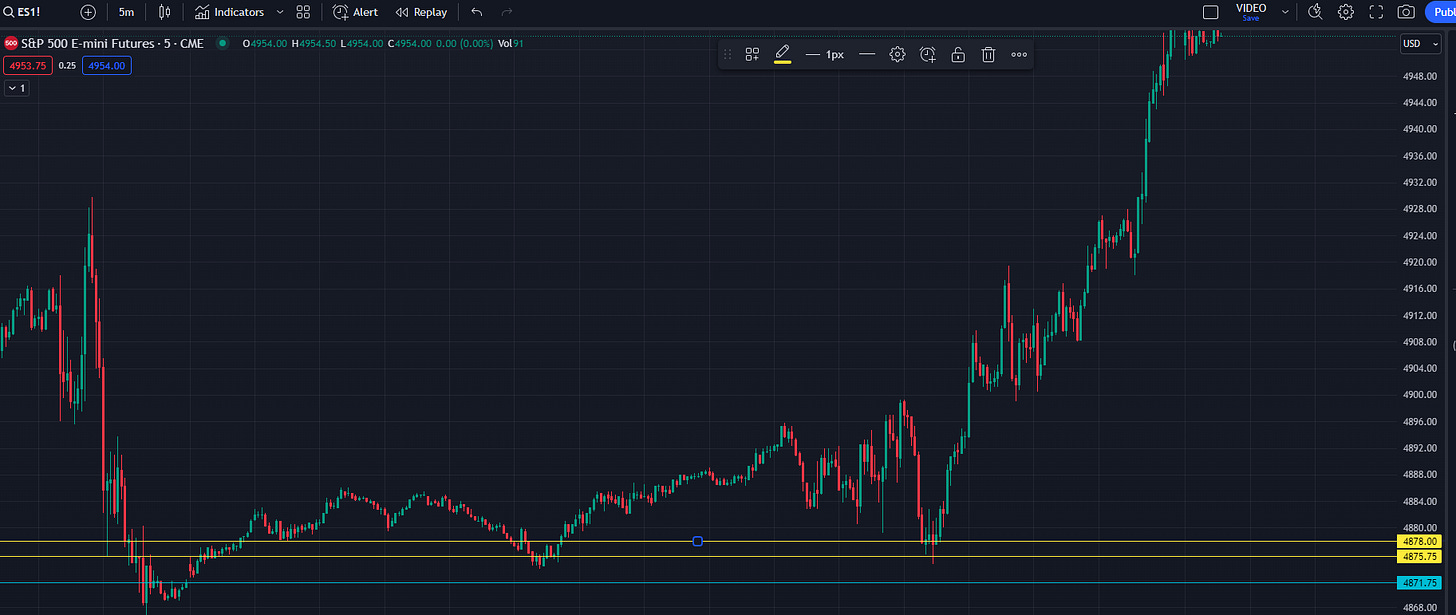
Task: Redo the last undone action
Action: click(x=507, y=12)
